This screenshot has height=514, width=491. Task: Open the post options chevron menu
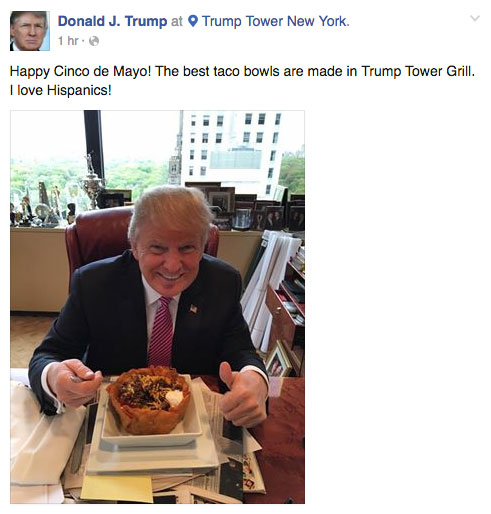[x=475, y=18]
